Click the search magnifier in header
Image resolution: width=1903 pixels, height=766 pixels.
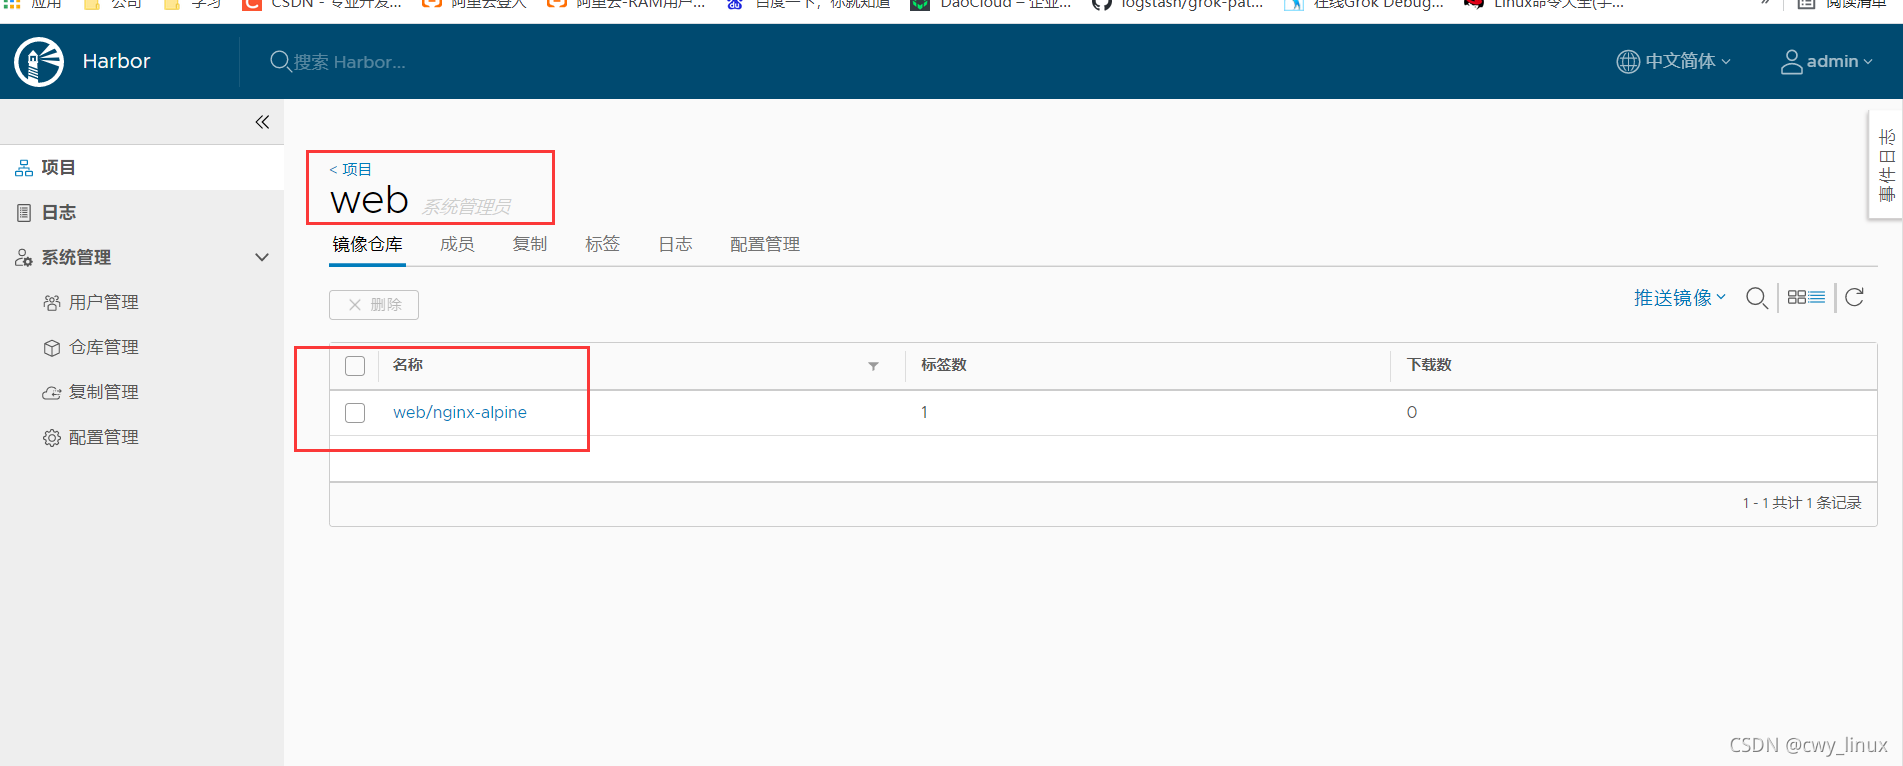280,62
